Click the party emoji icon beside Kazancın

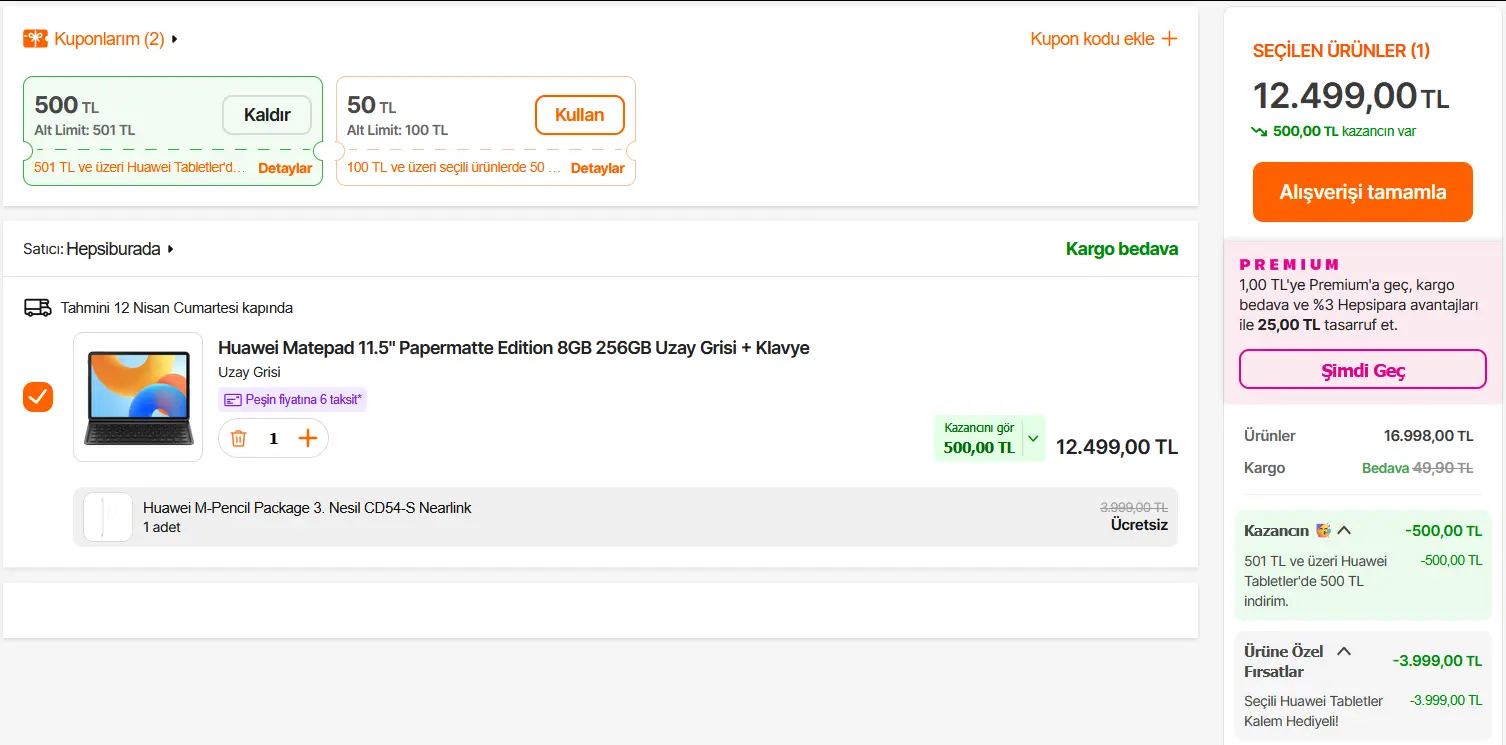pos(1323,531)
